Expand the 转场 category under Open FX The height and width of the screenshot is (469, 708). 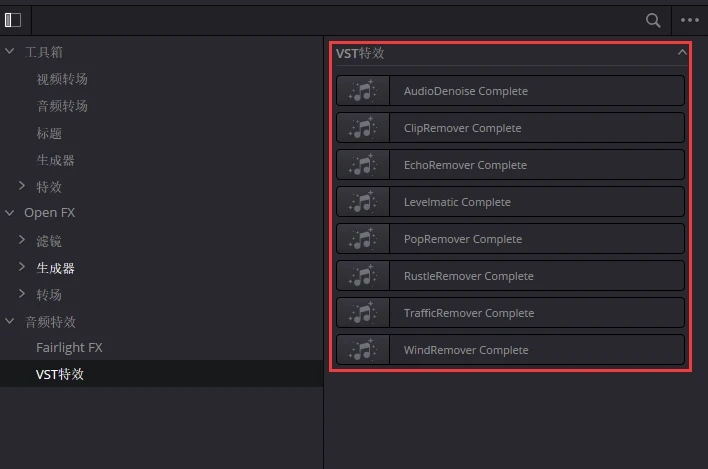pyautogui.click(x=23, y=294)
